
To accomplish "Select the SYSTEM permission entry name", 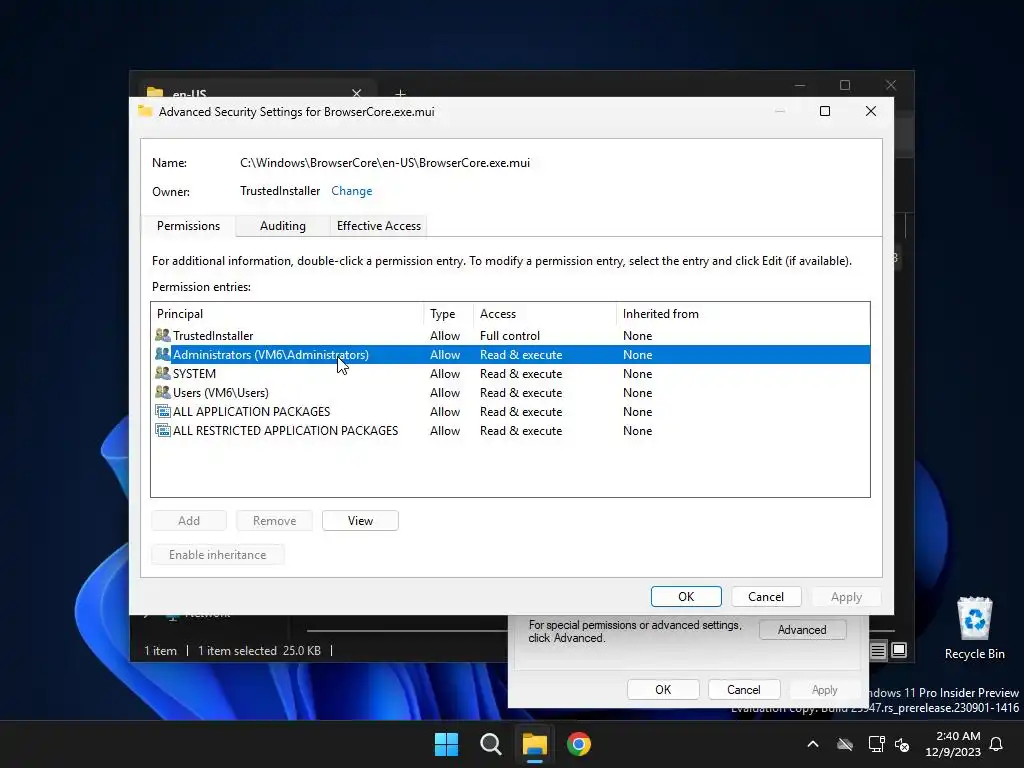I will (x=194, y=374).
